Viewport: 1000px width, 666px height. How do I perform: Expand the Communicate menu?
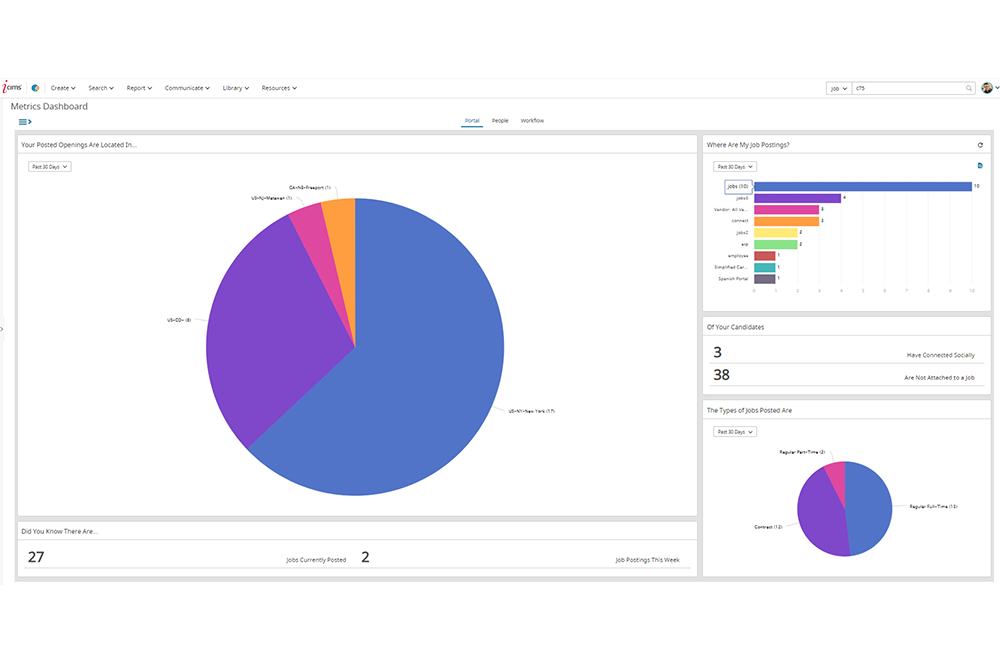point(187,88)
